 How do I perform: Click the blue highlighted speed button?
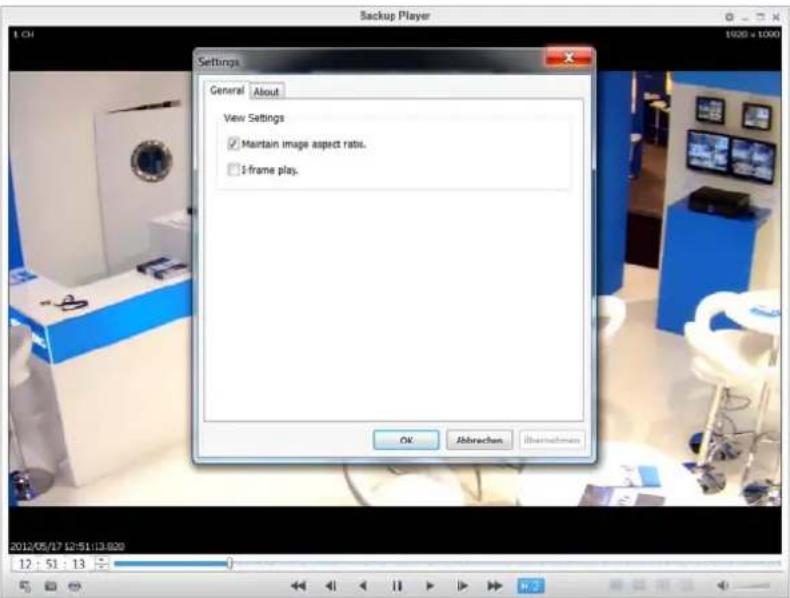click(531, 586)
